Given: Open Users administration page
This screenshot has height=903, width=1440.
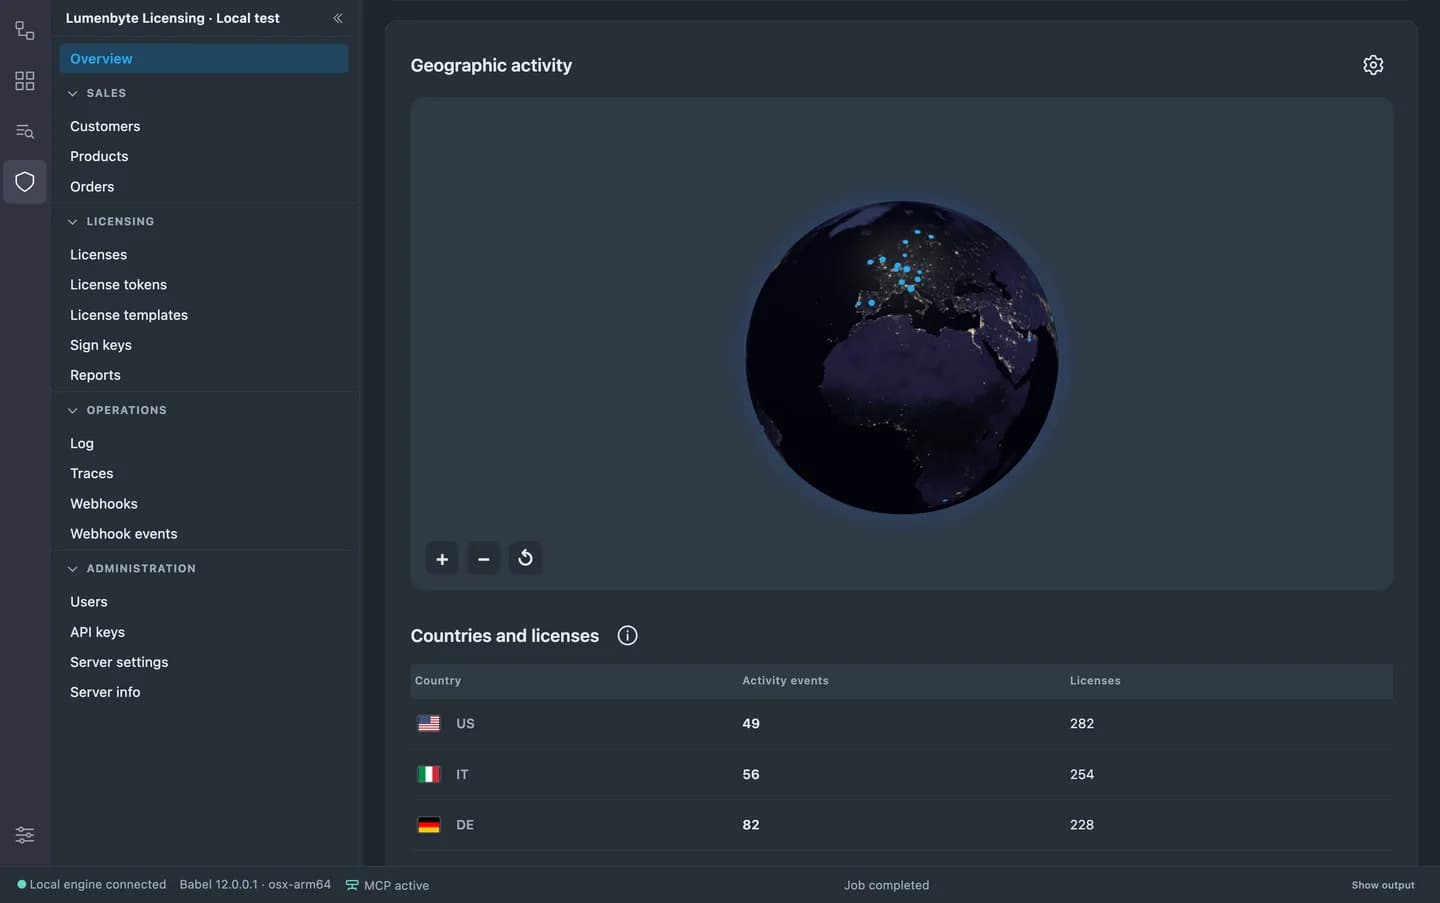Looking at the screenshot, I should coord(89,602).
